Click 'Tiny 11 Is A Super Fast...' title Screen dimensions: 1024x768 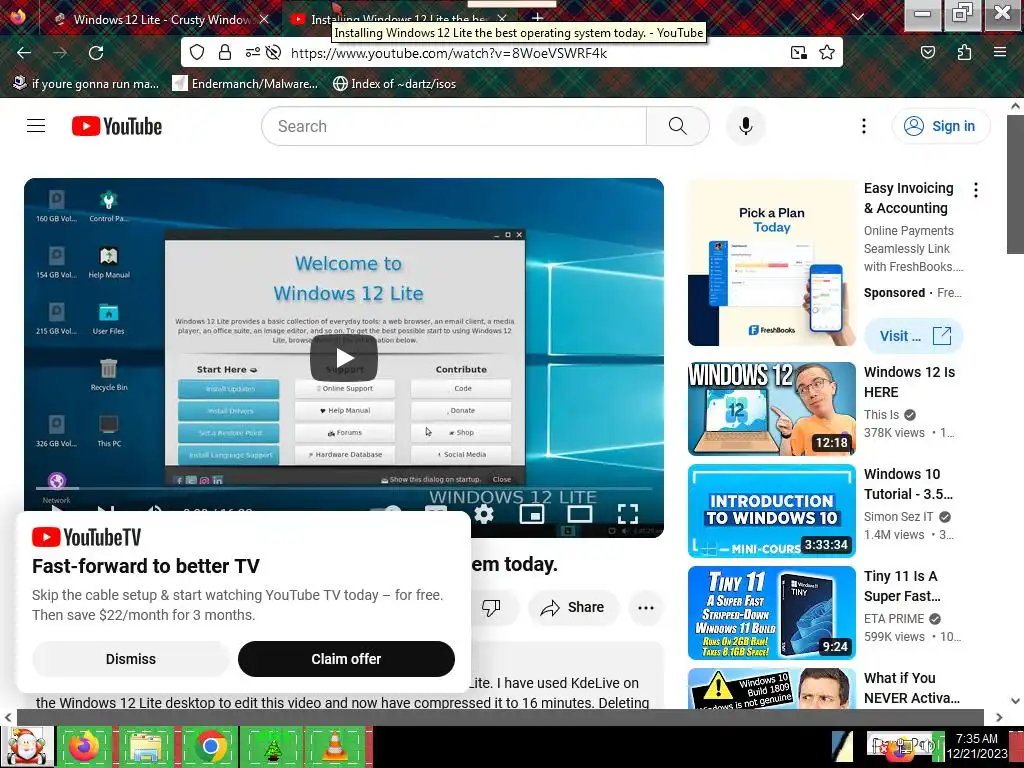tap(903, 586)
